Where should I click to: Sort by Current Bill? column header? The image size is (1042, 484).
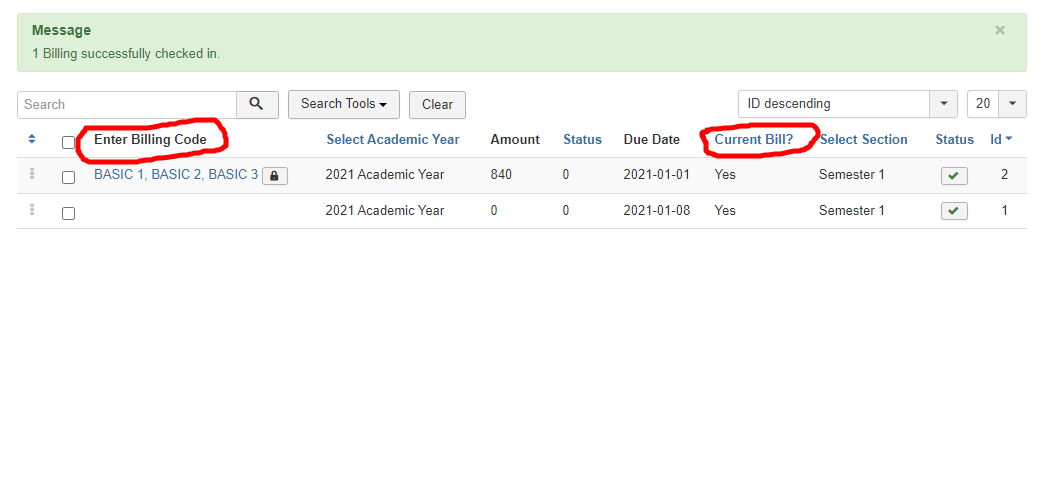coord(754,140)
